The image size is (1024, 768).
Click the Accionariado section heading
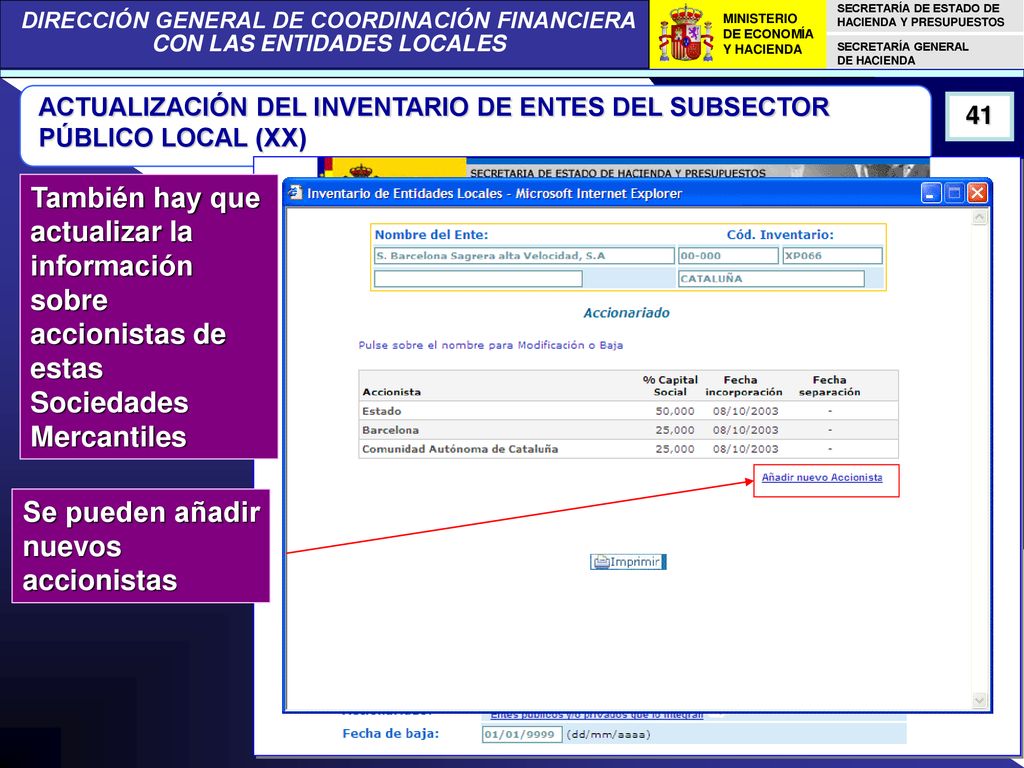626,313
